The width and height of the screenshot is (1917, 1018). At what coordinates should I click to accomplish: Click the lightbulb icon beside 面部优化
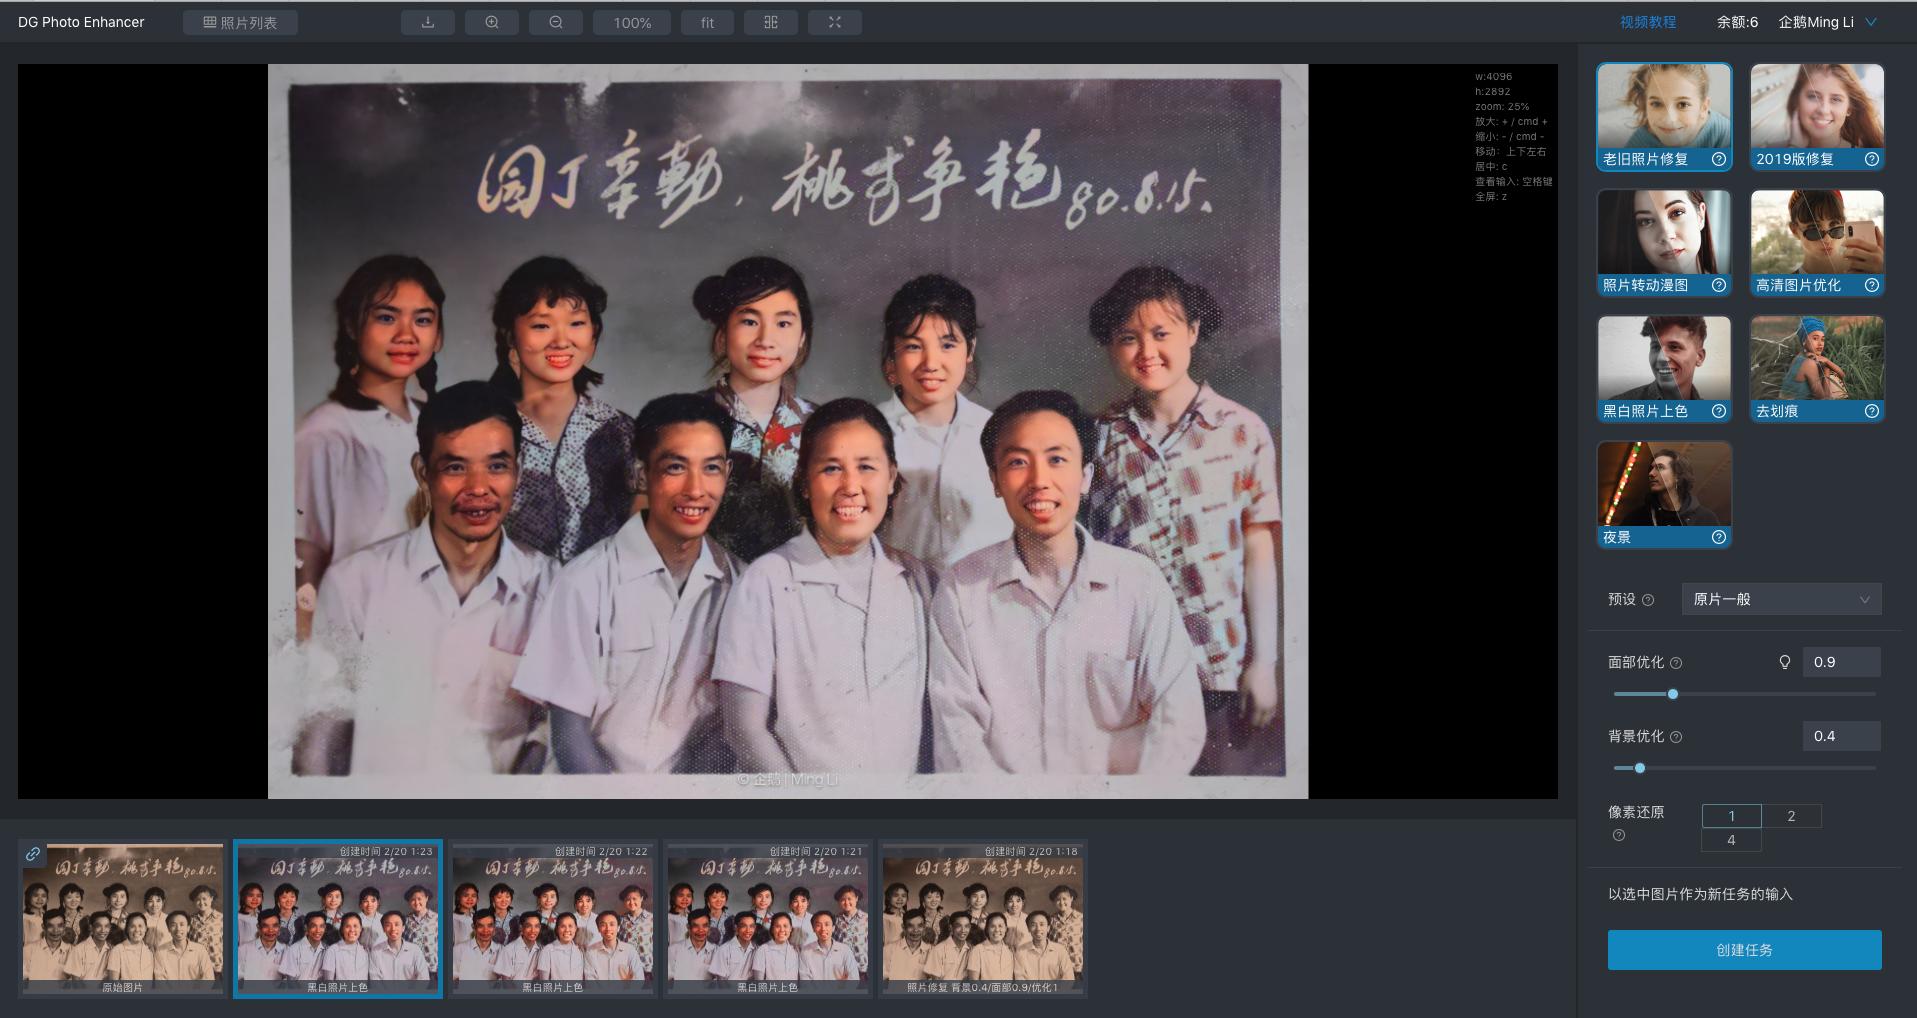(1784, 661)
